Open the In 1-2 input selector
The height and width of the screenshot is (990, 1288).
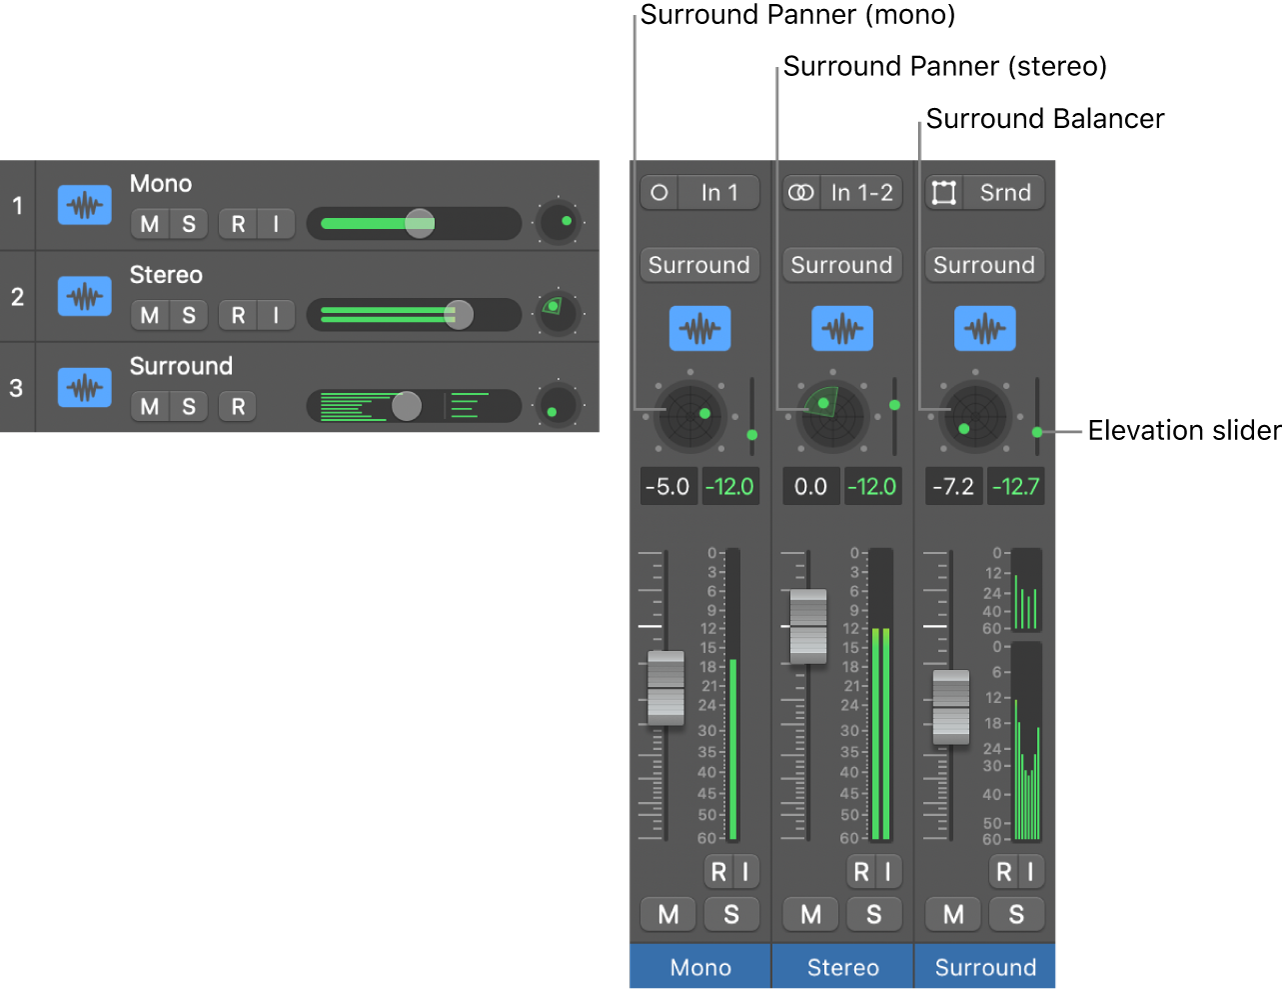click(x=863, y=192)
